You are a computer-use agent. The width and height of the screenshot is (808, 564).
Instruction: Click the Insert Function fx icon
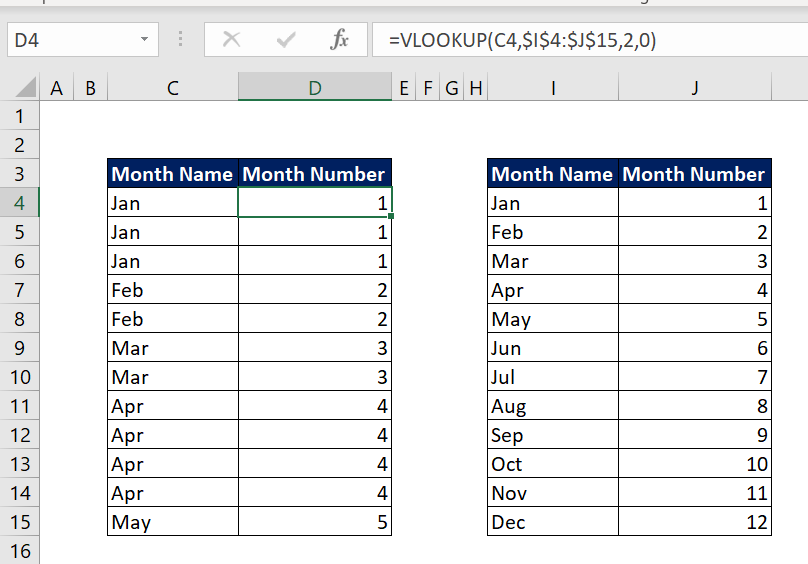pyautogui.click(x=340, y=40)
